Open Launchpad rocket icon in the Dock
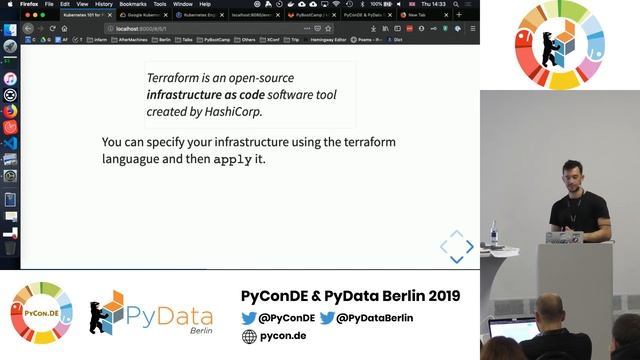Viewport: 640px width, 360px height. click(10, 46)
